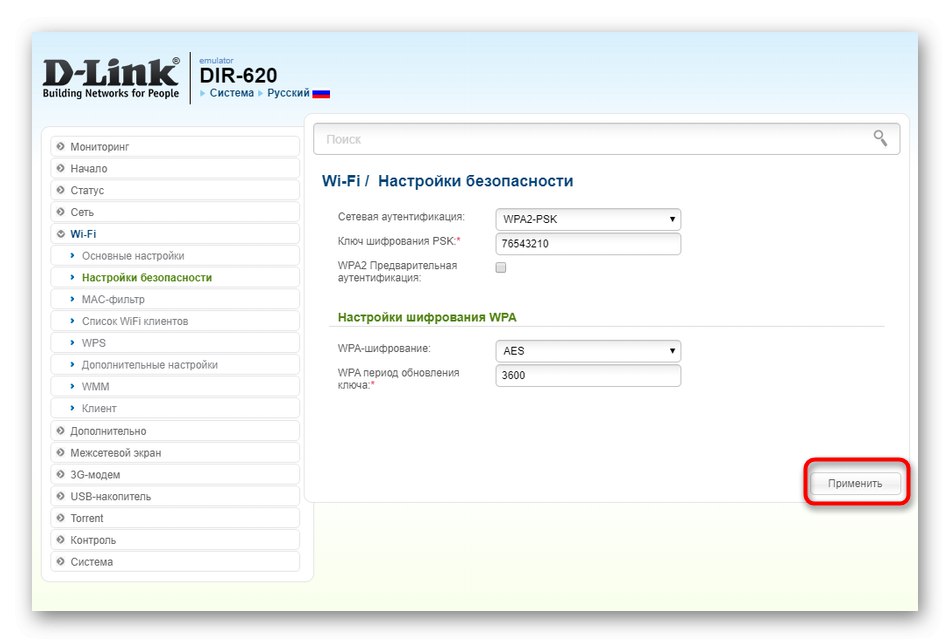
Task: Open the WPS submenu item
Action: 175,343
